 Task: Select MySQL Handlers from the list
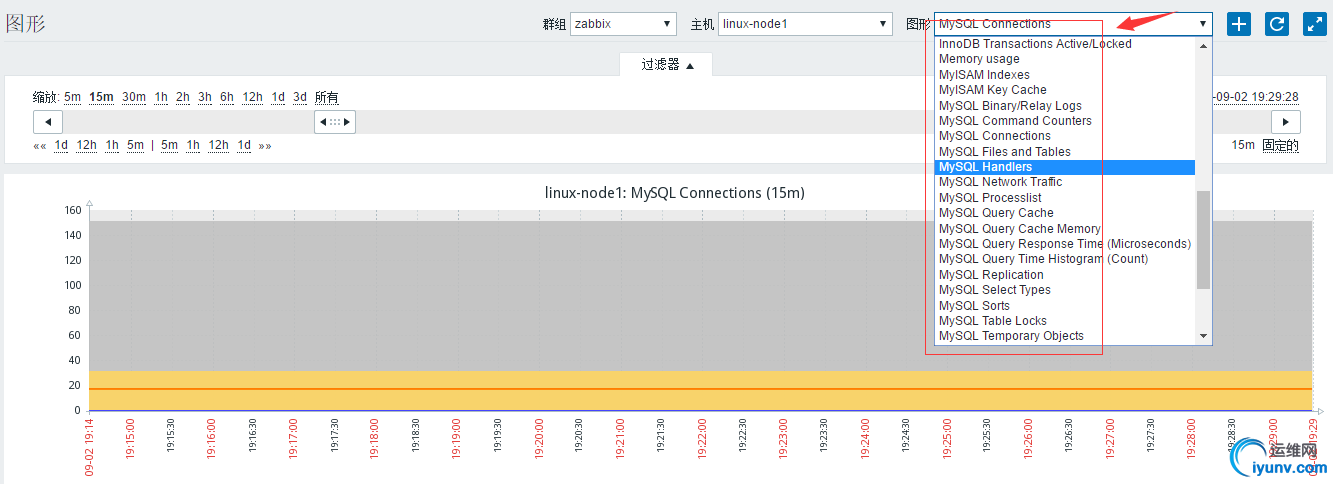pyautogui.click(x=985, y=167)
